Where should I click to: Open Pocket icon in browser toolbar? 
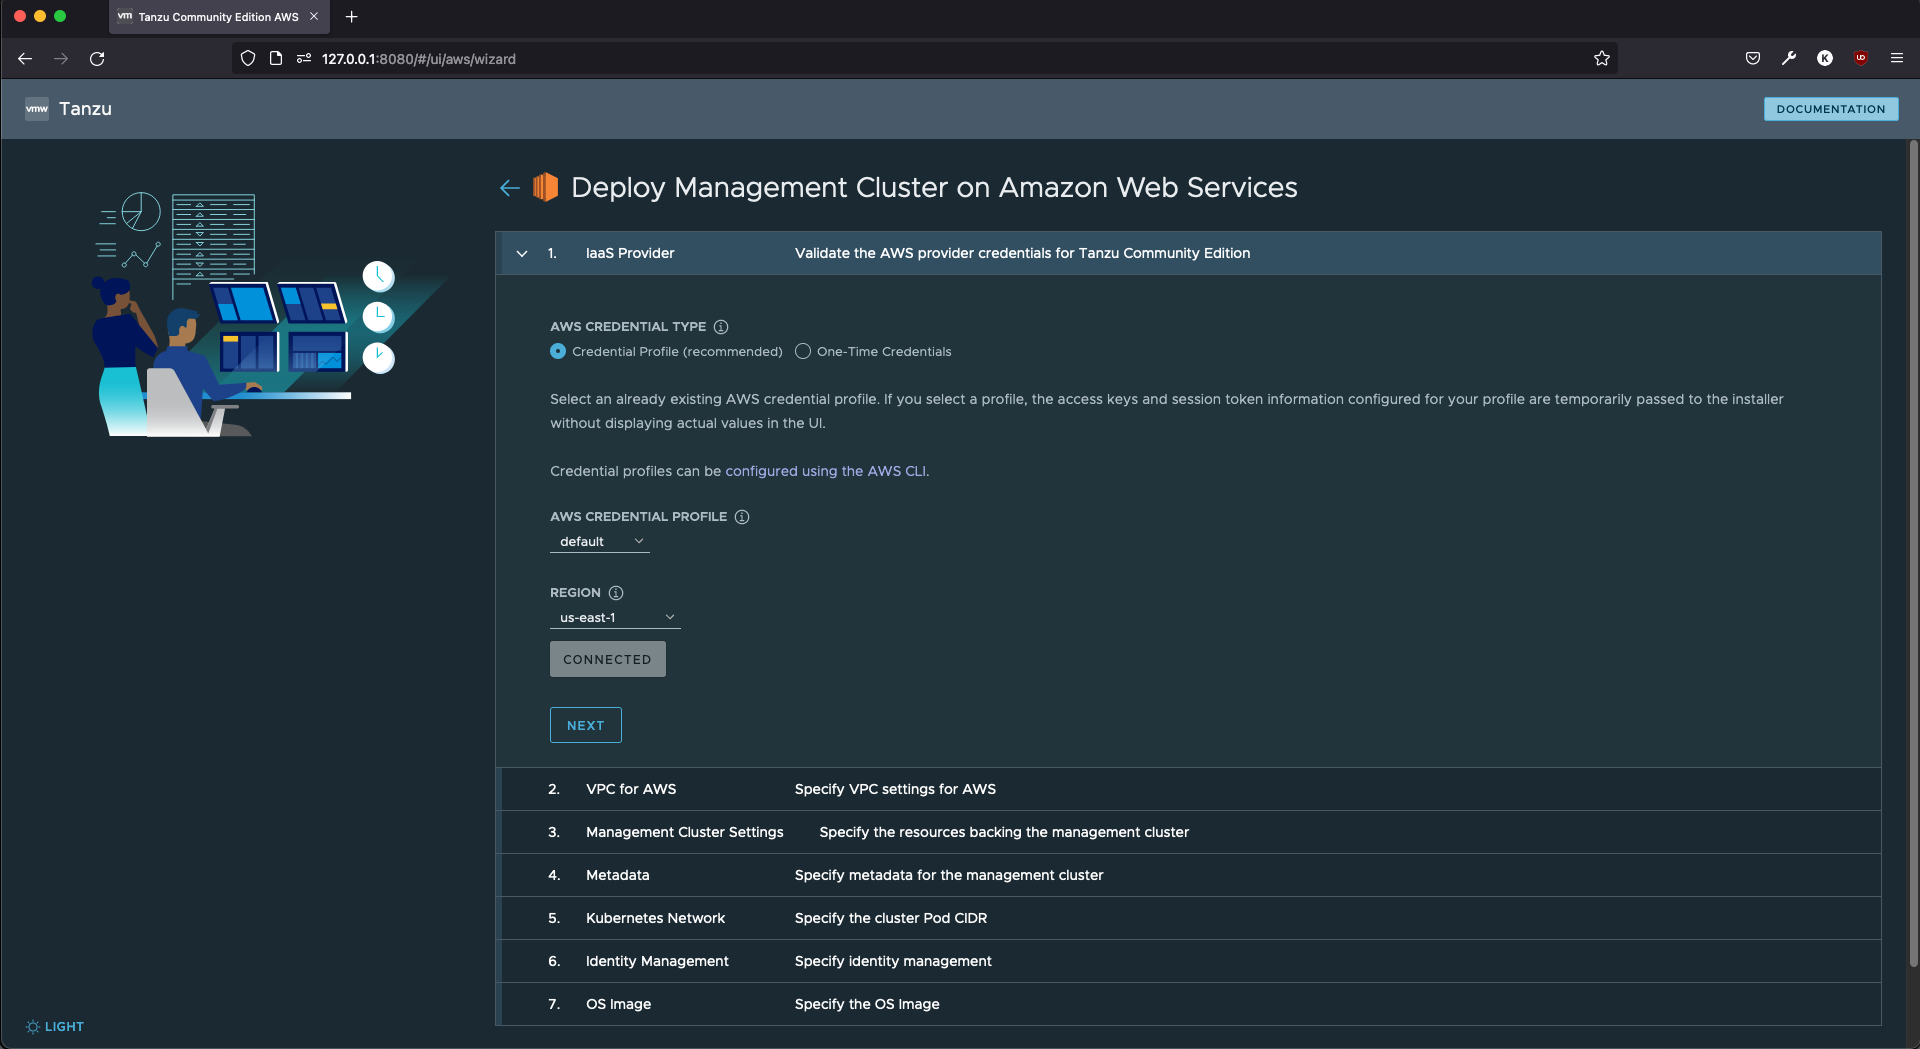[1753, 59]
